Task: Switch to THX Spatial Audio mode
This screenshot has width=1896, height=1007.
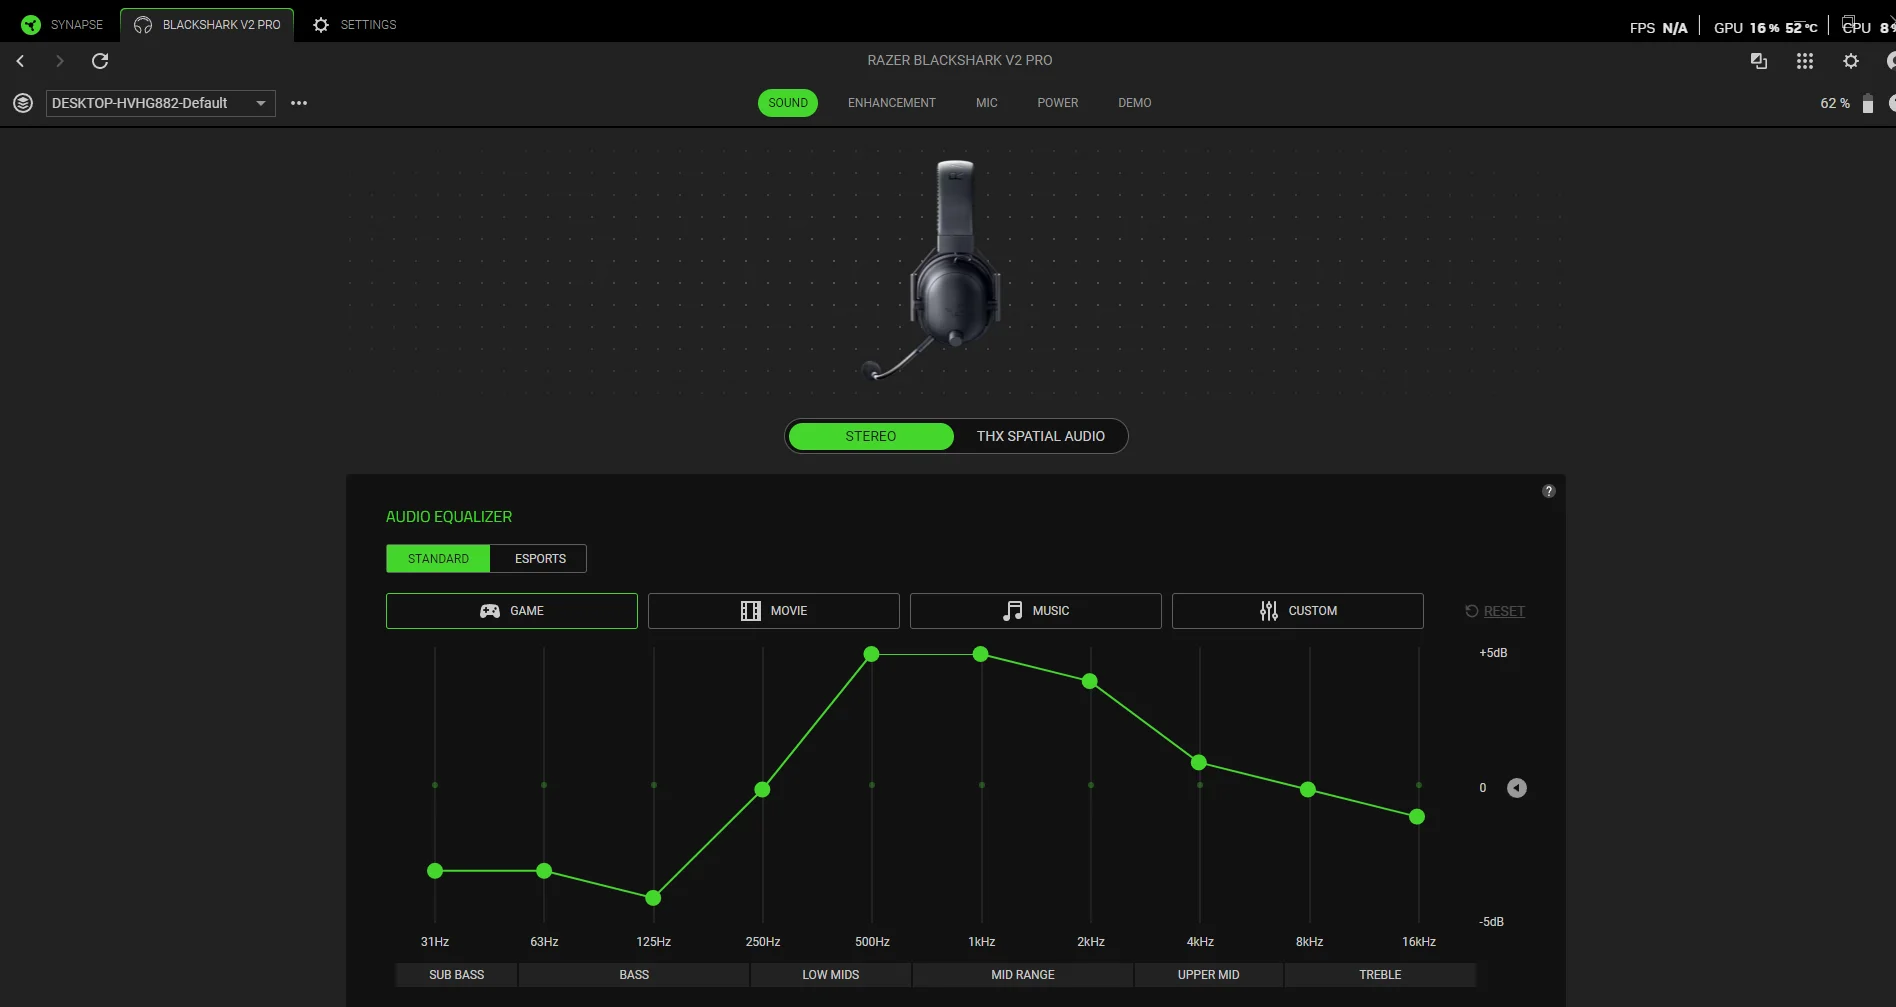Action: (x=1040, y=436)
